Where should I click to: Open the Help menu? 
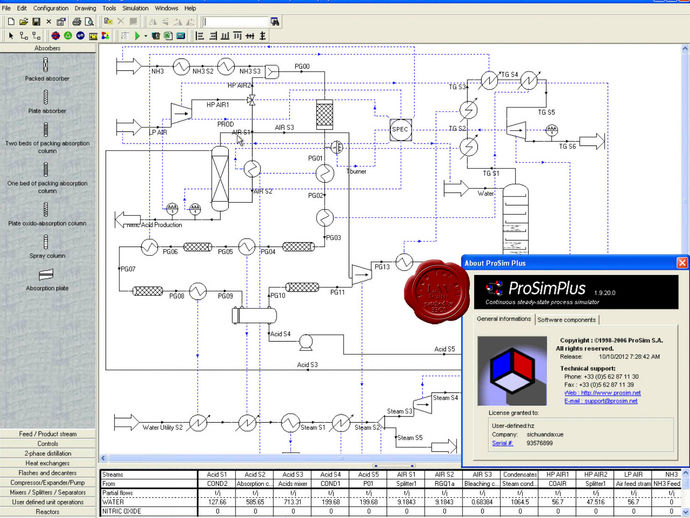190,8
